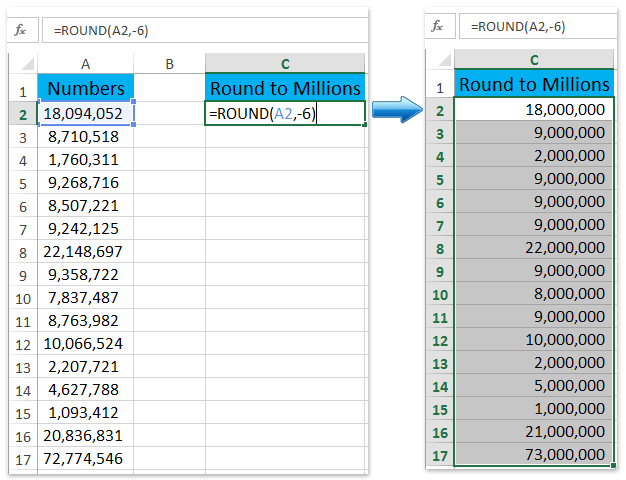Select column C header in left sheet
Image resolution: width=626 pixels, height=480 pixels.
click(285, 64)
